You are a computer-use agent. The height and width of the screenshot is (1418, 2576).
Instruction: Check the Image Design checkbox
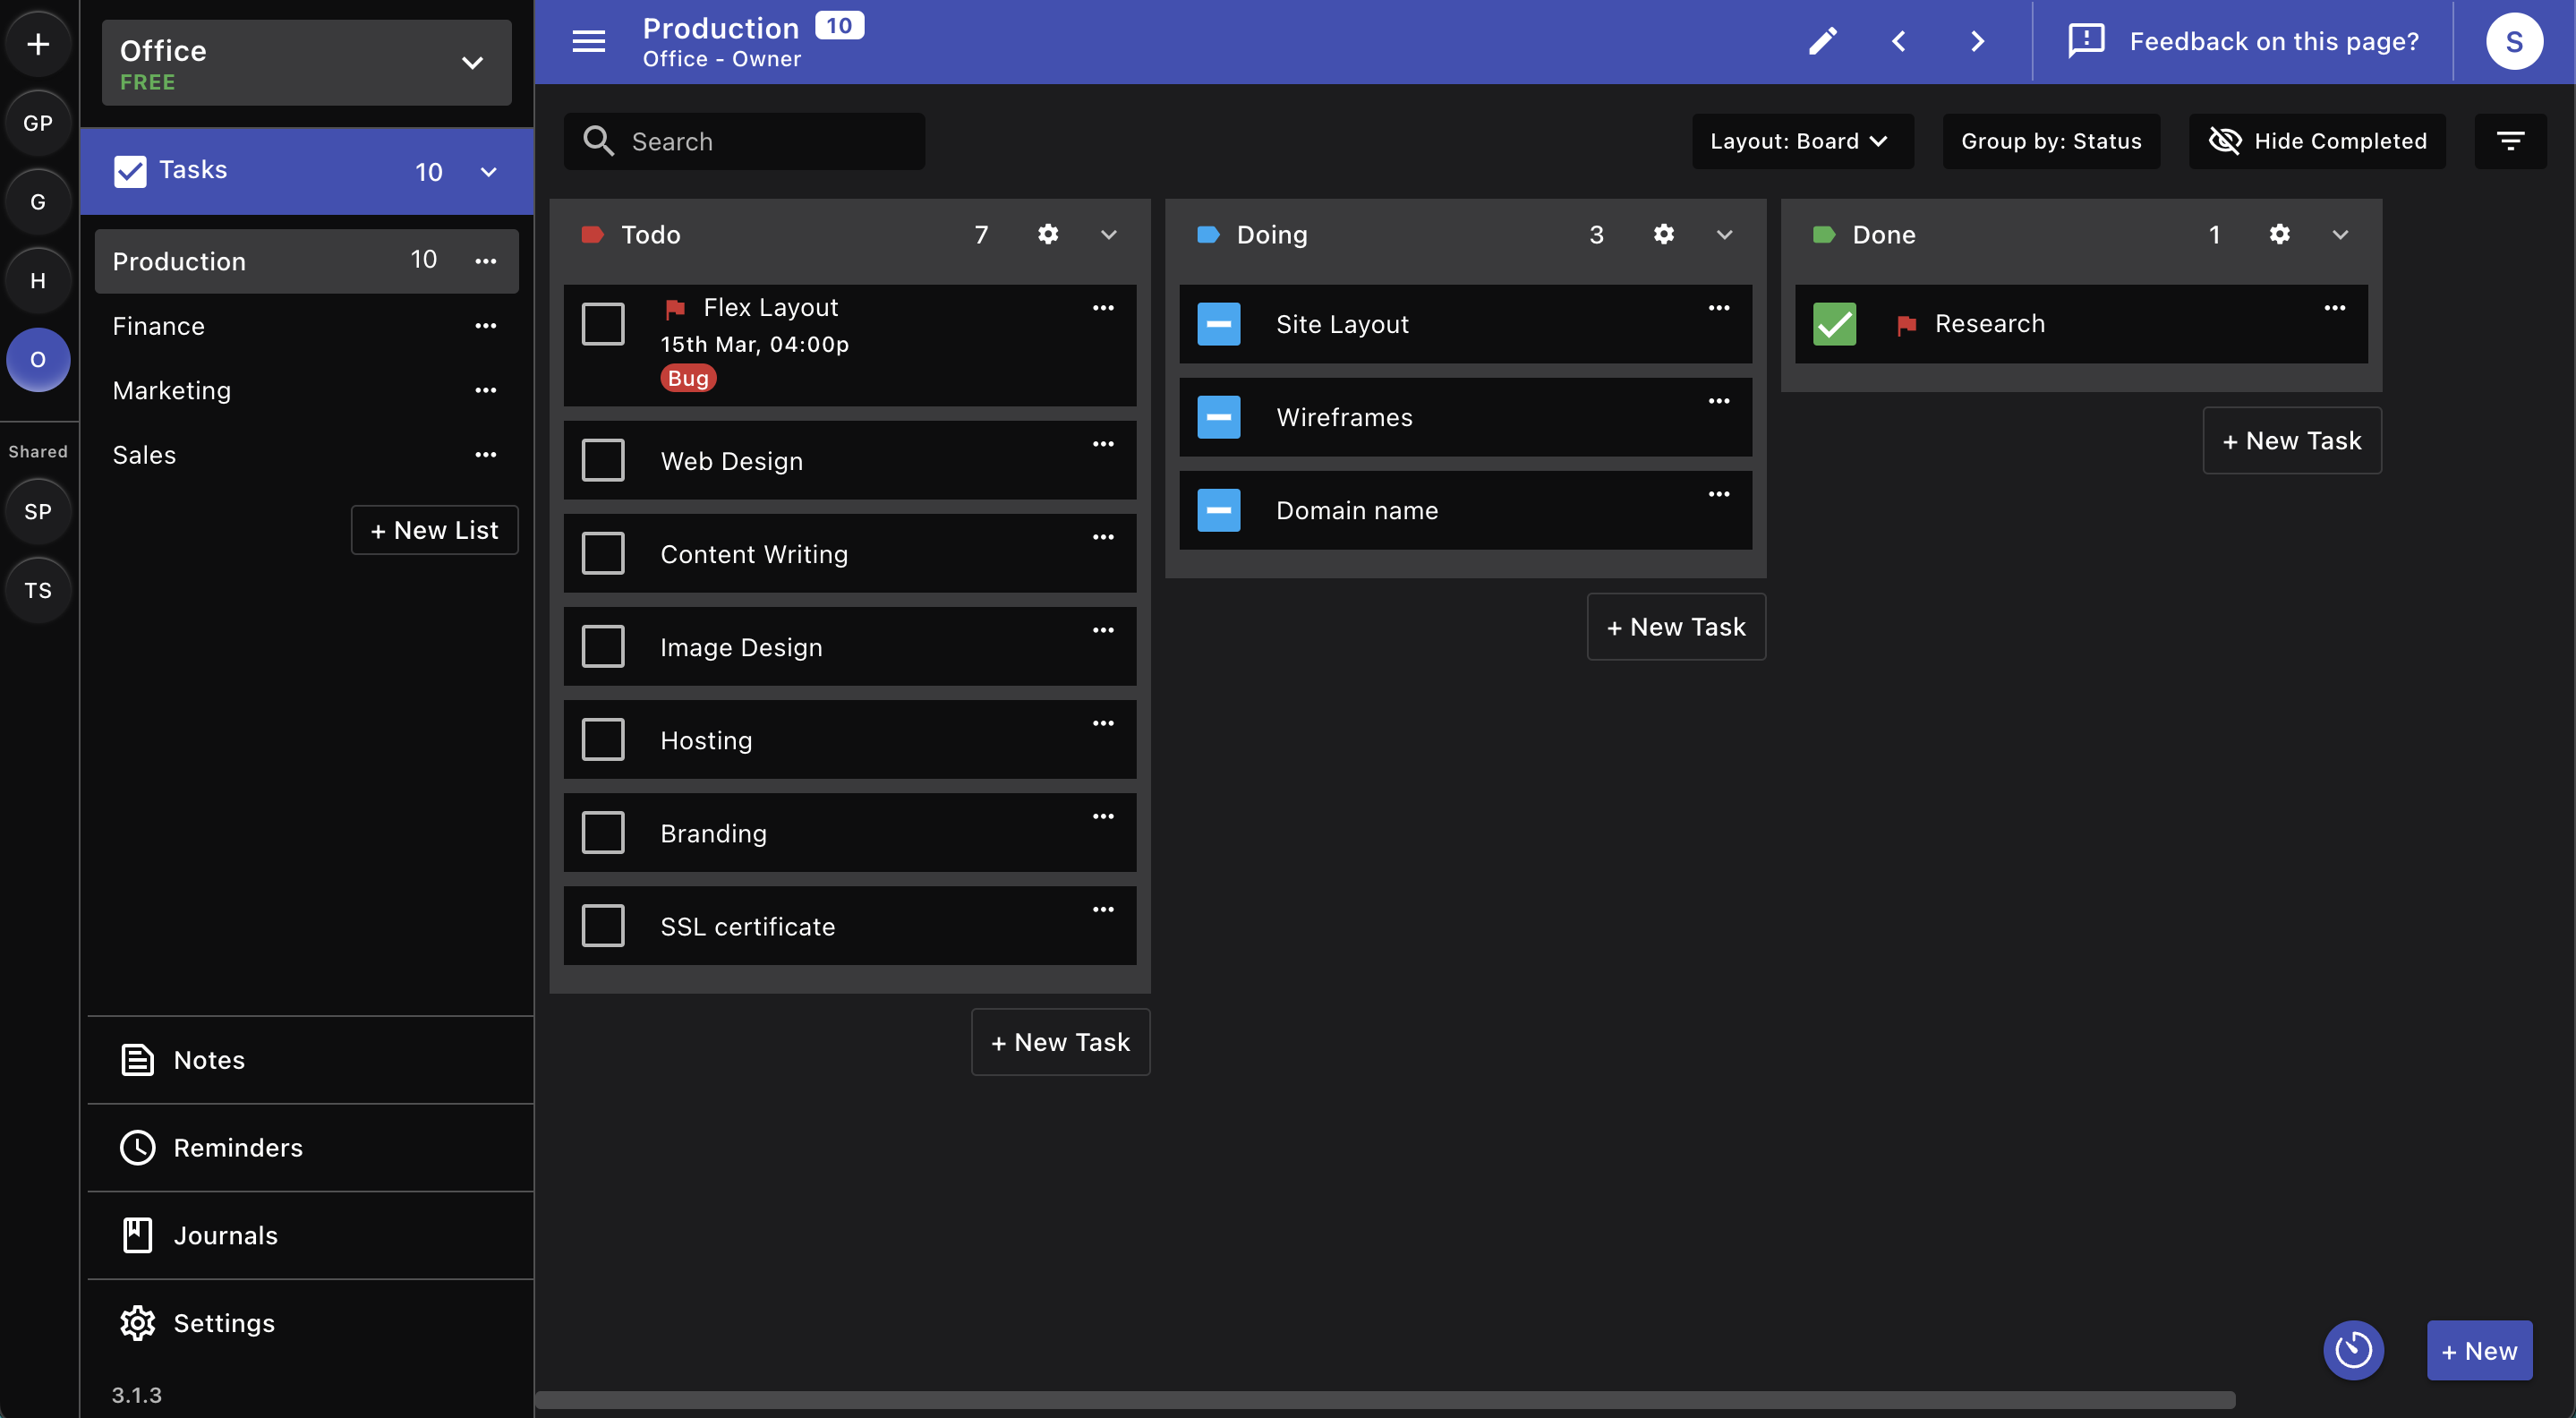[x=603, y=647]
